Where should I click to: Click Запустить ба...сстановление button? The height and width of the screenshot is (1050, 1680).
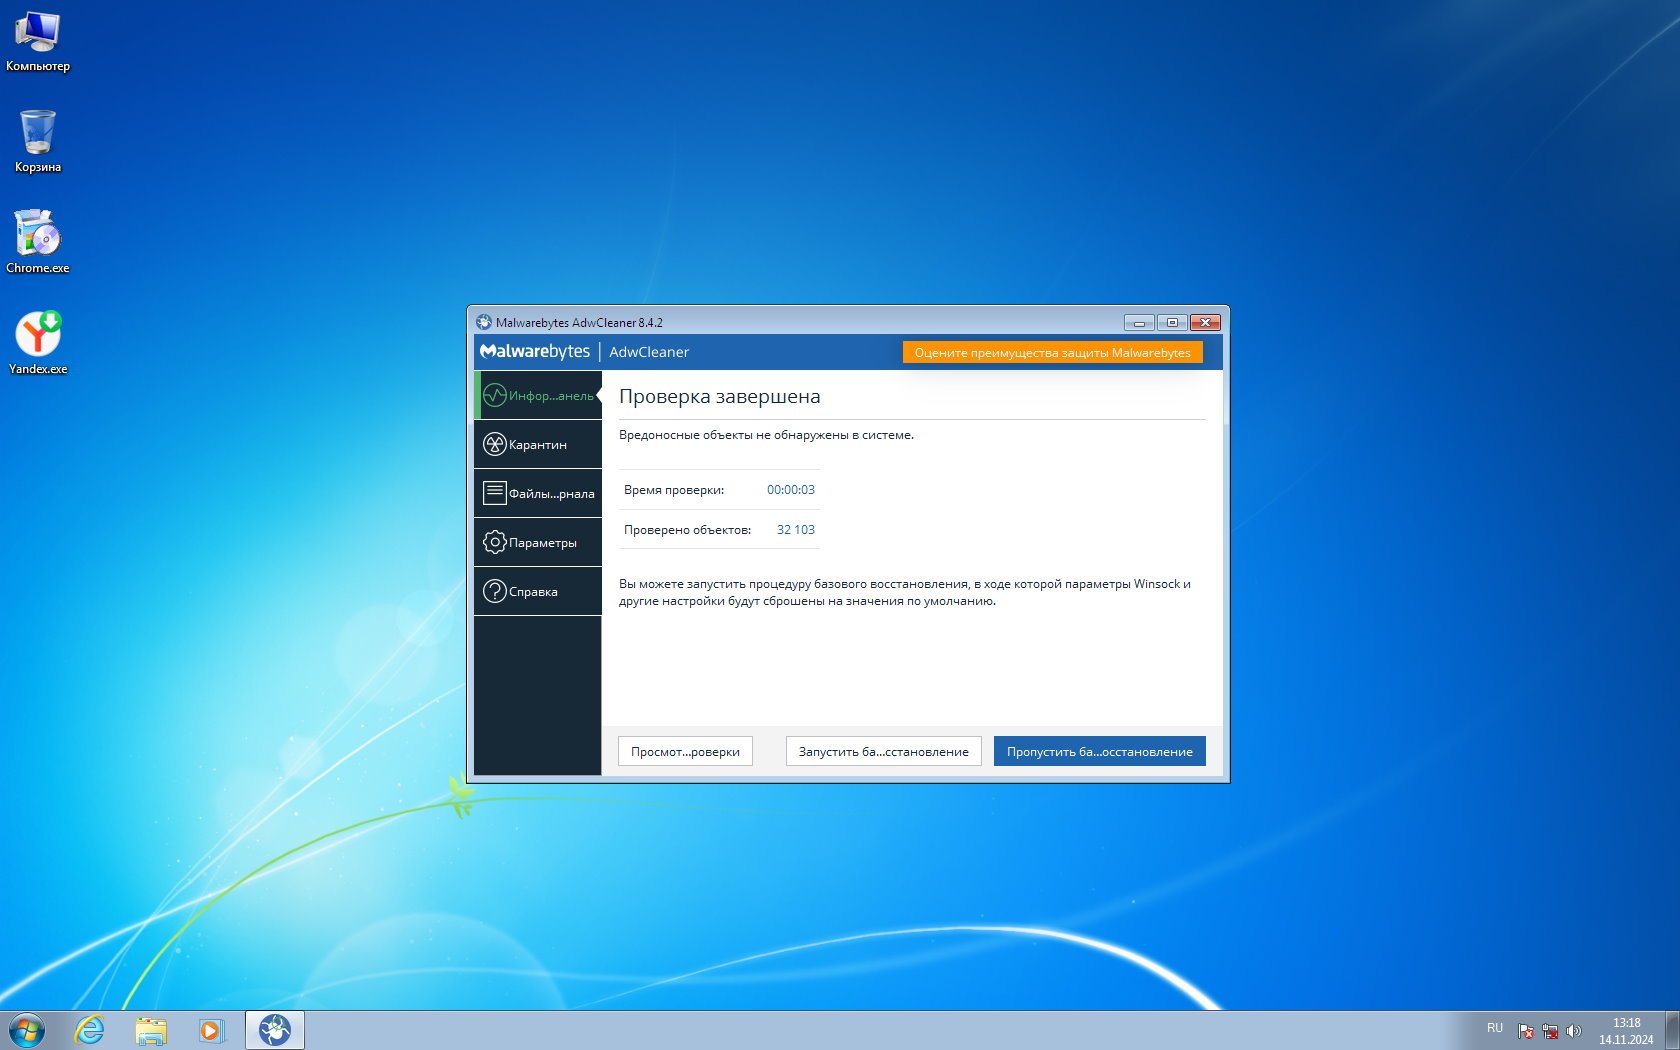tap(883, 751)
